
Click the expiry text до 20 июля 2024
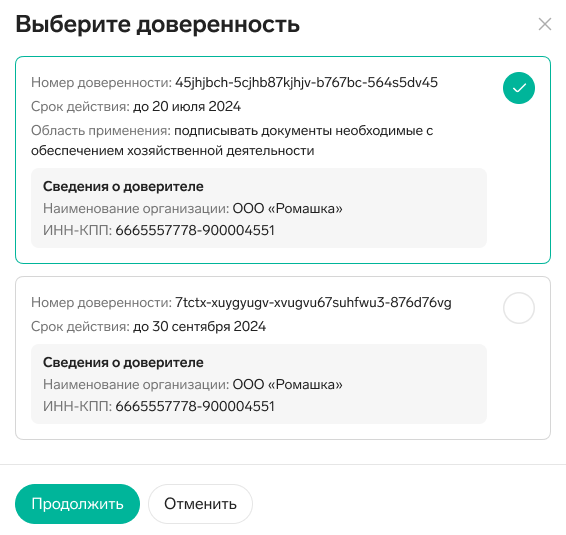pyautogui.click(x=187, y=106)
